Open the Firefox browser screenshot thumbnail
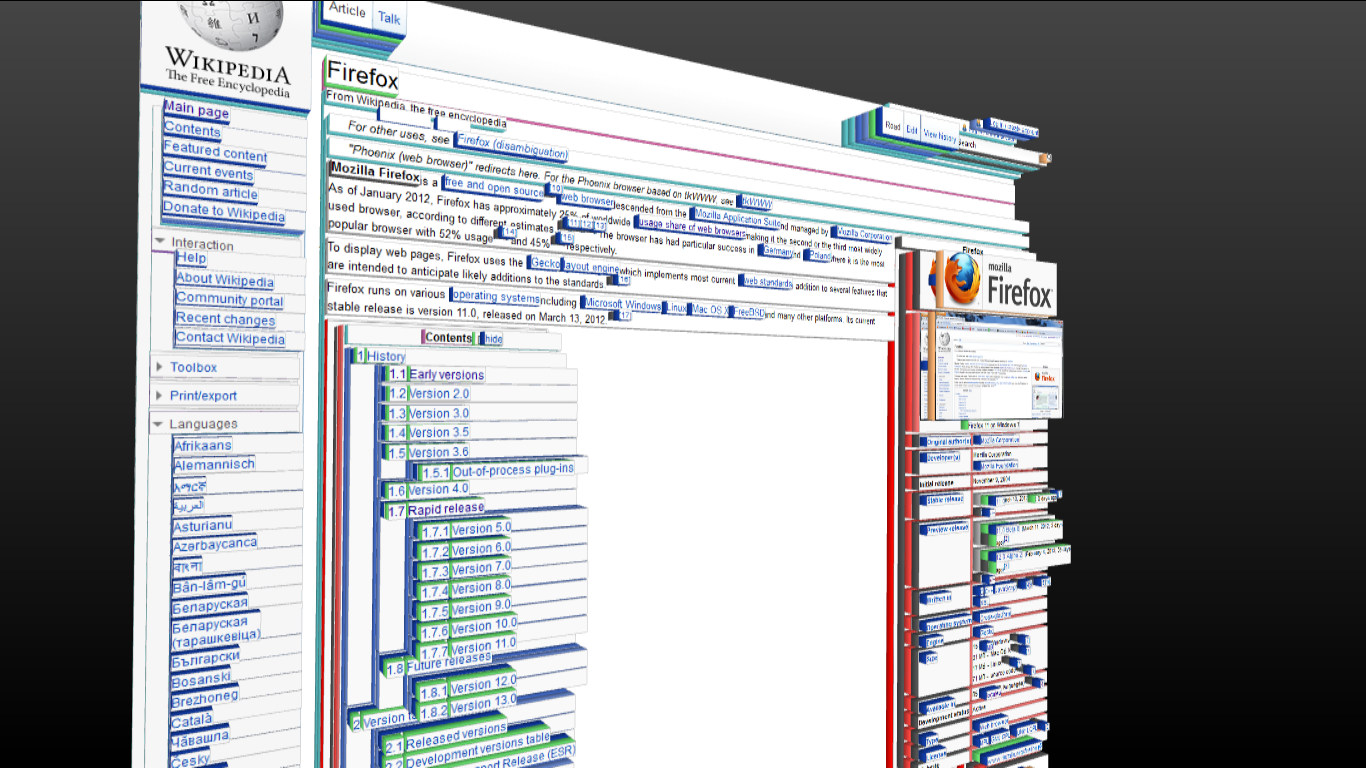This screenshot has width=1366, height=768. click(x=998, y=368)
